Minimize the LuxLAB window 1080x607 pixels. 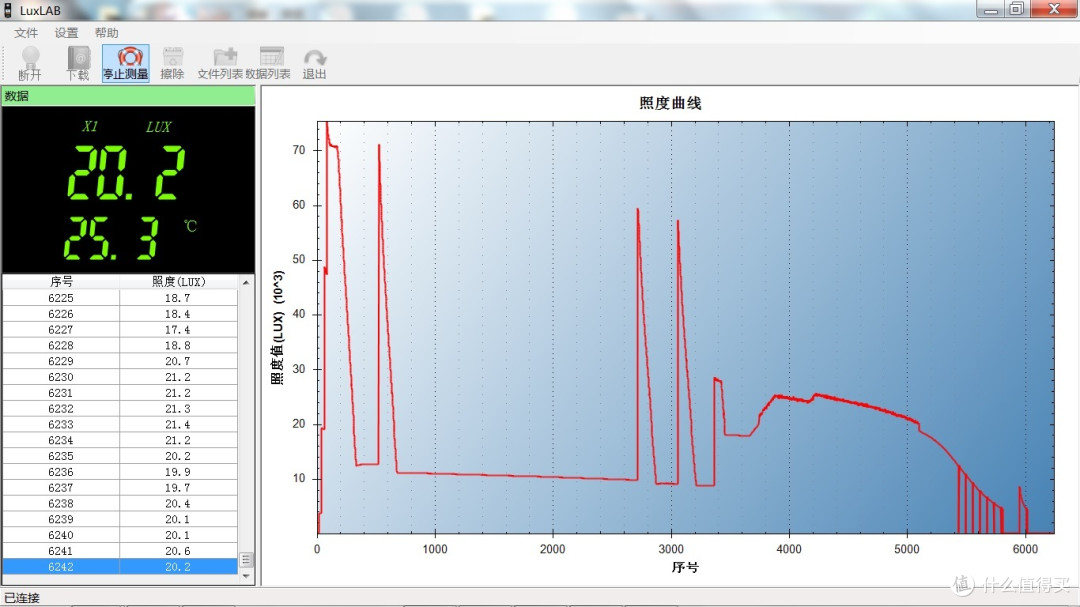(990, 9)
